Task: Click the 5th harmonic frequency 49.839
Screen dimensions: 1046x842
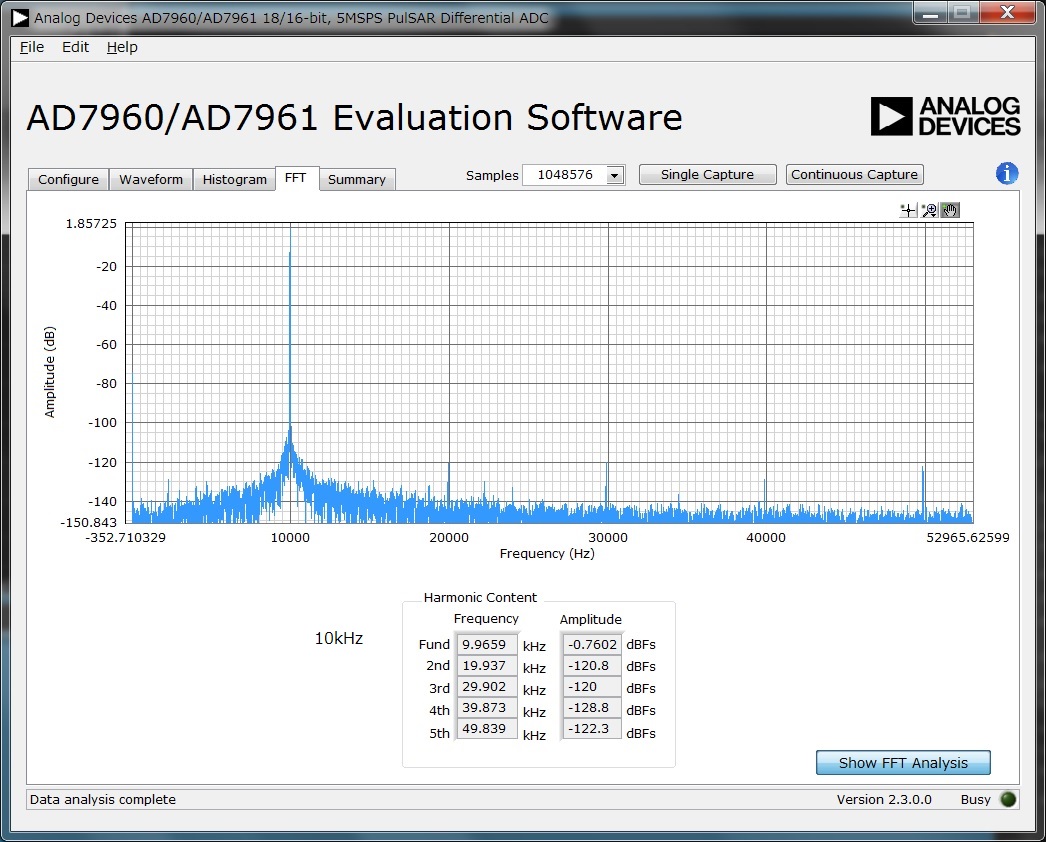Action: click(x=486, y=729)
